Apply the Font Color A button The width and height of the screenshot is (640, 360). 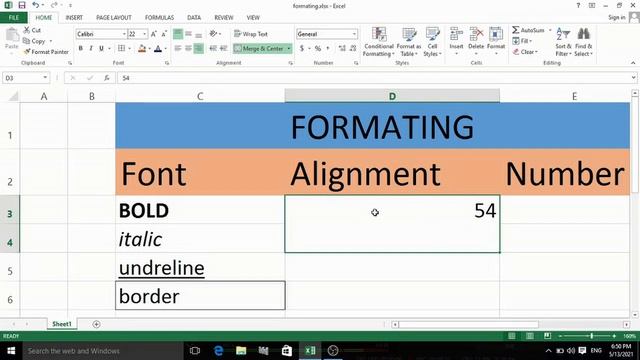158,49
